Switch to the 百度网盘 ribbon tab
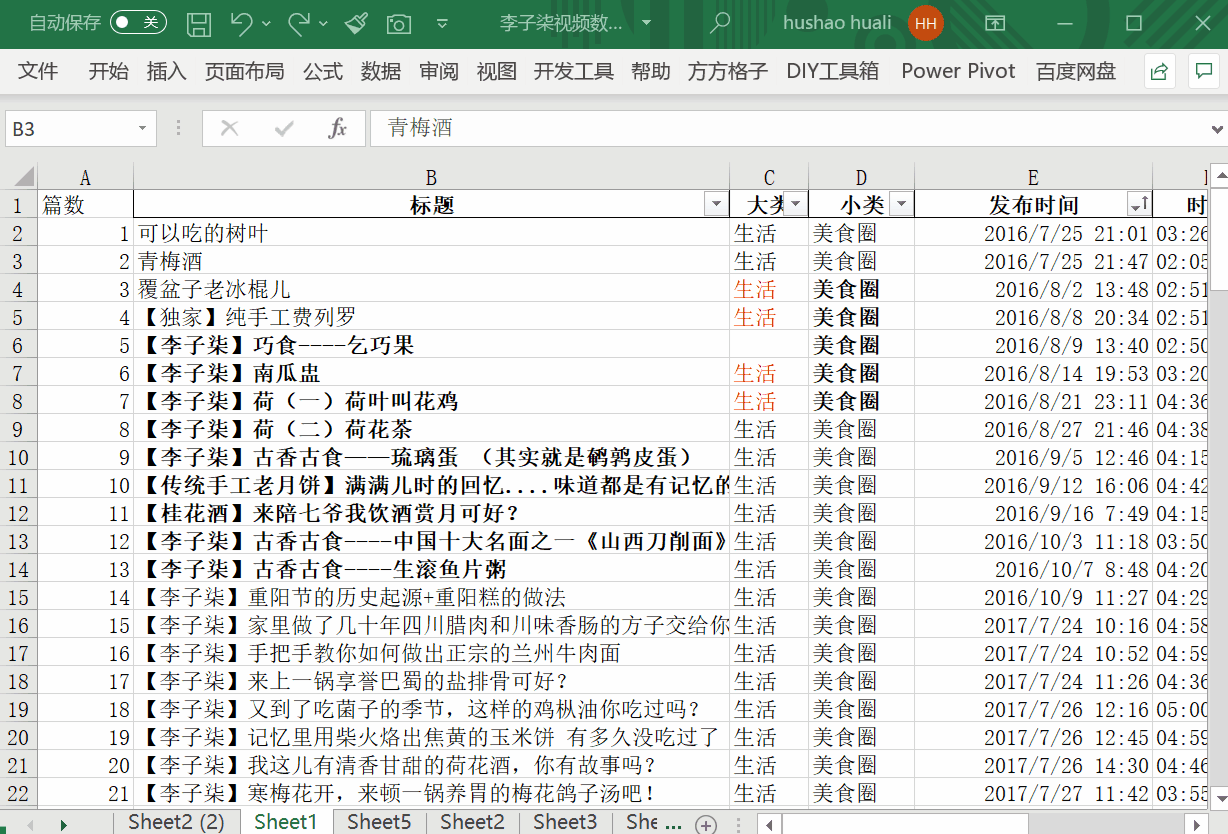The width and height of the screenshot is (1228, 834). [x=1076, y=71]
